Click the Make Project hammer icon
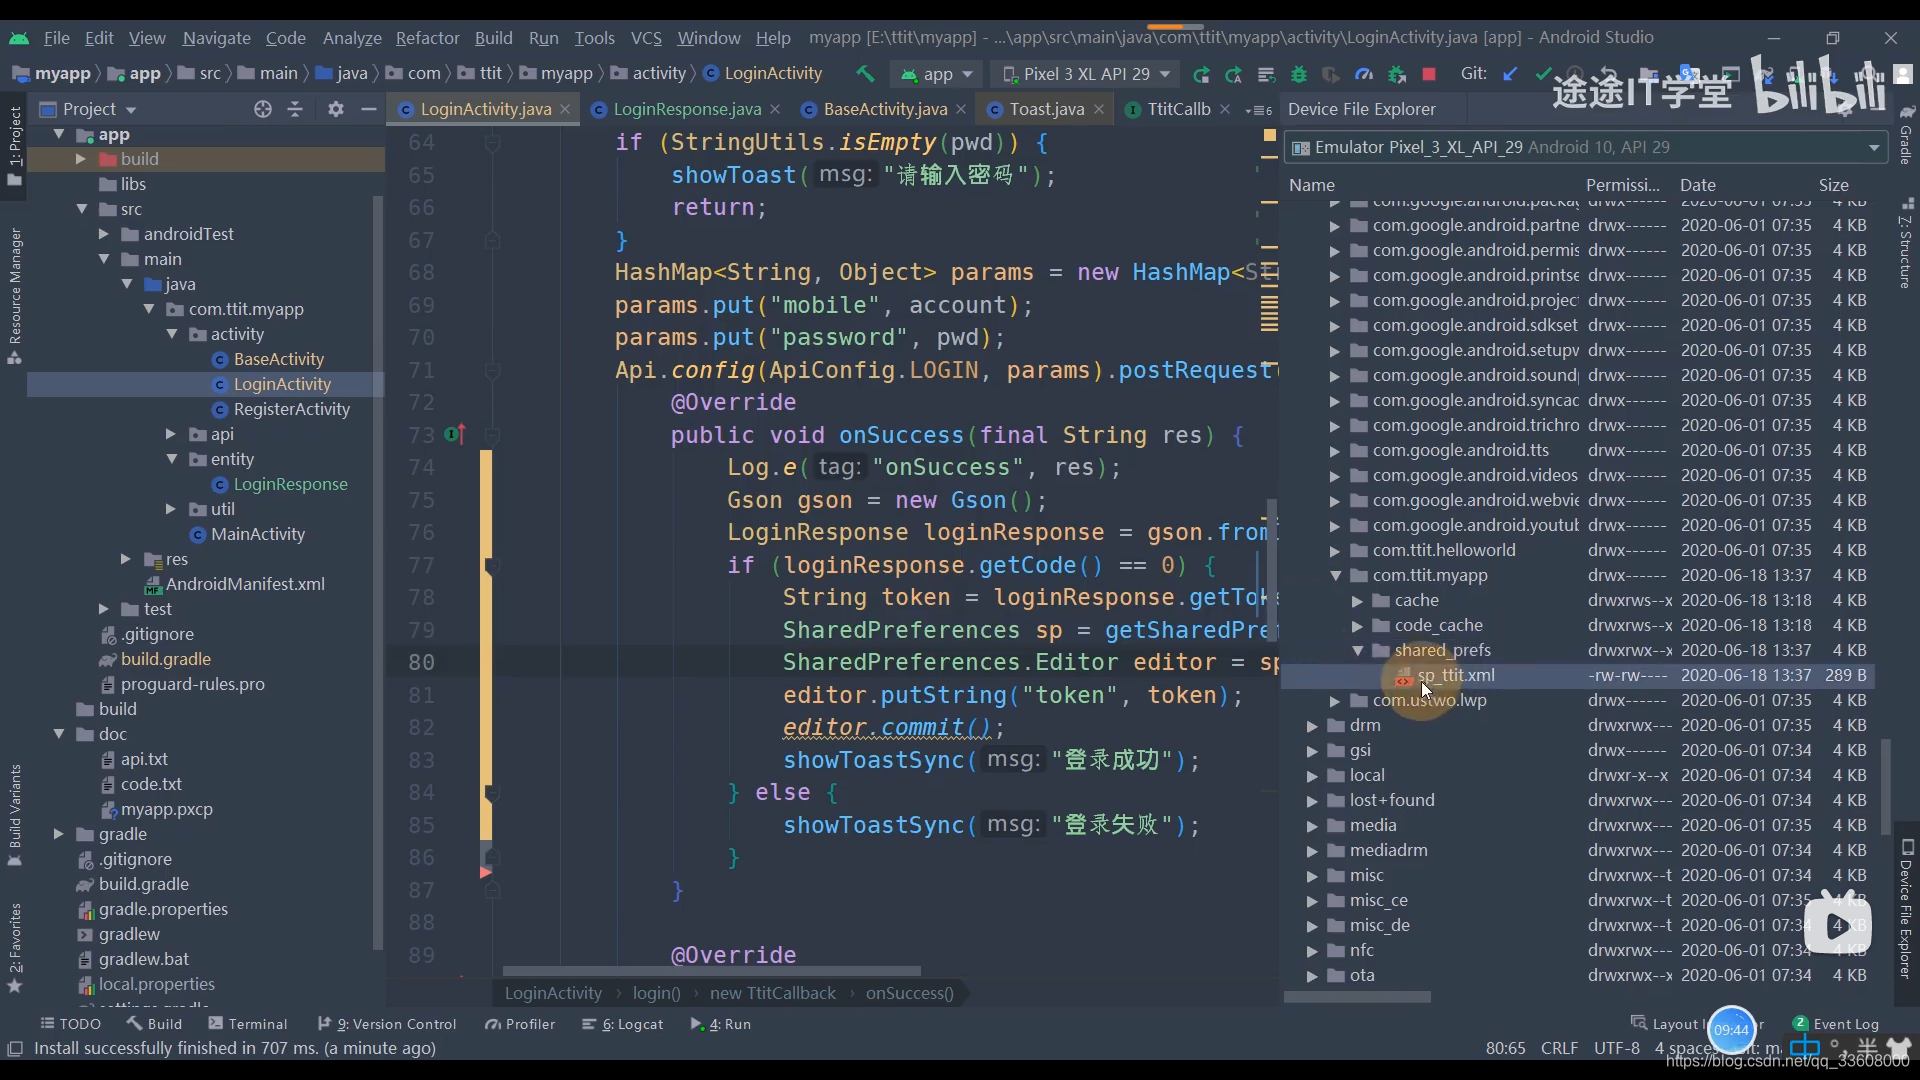The height and width of the screenshot is (1080, 1920). point(865,73)
